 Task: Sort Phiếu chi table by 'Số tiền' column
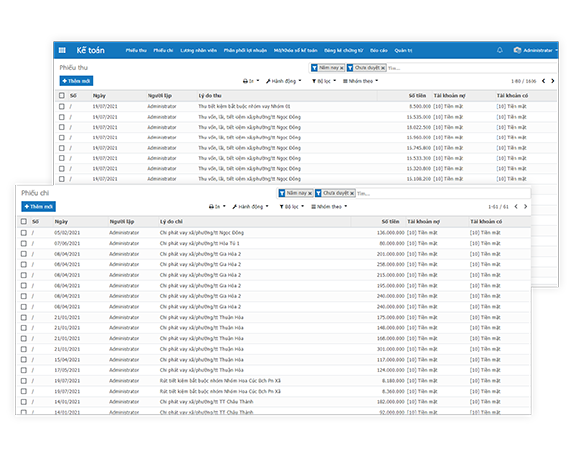[x=390, y=221]
